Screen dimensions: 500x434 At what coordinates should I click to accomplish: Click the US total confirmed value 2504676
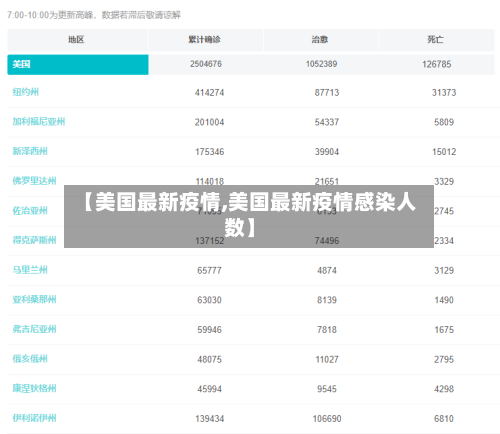click(206, 64)
